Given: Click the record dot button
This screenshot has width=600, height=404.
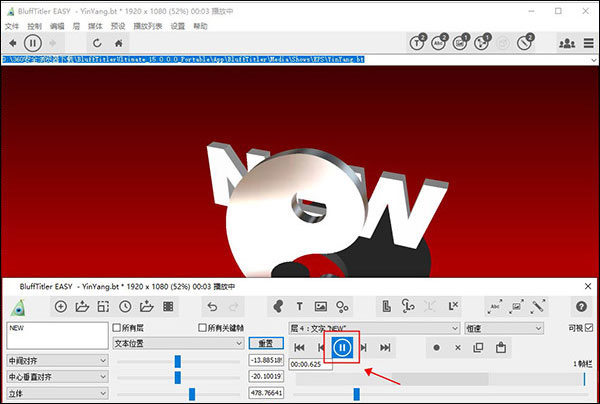Looking at the screenshot, I should [437, 347].
